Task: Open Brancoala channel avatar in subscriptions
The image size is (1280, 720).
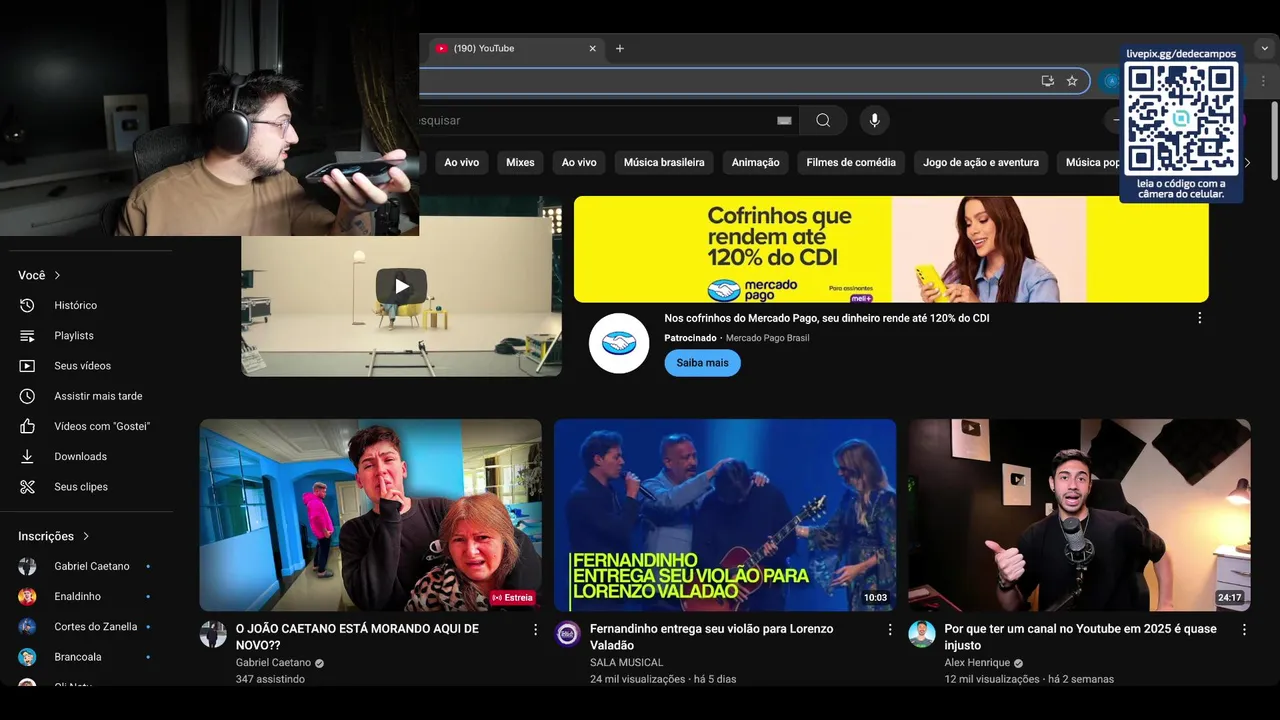Action: click(27, 657)
